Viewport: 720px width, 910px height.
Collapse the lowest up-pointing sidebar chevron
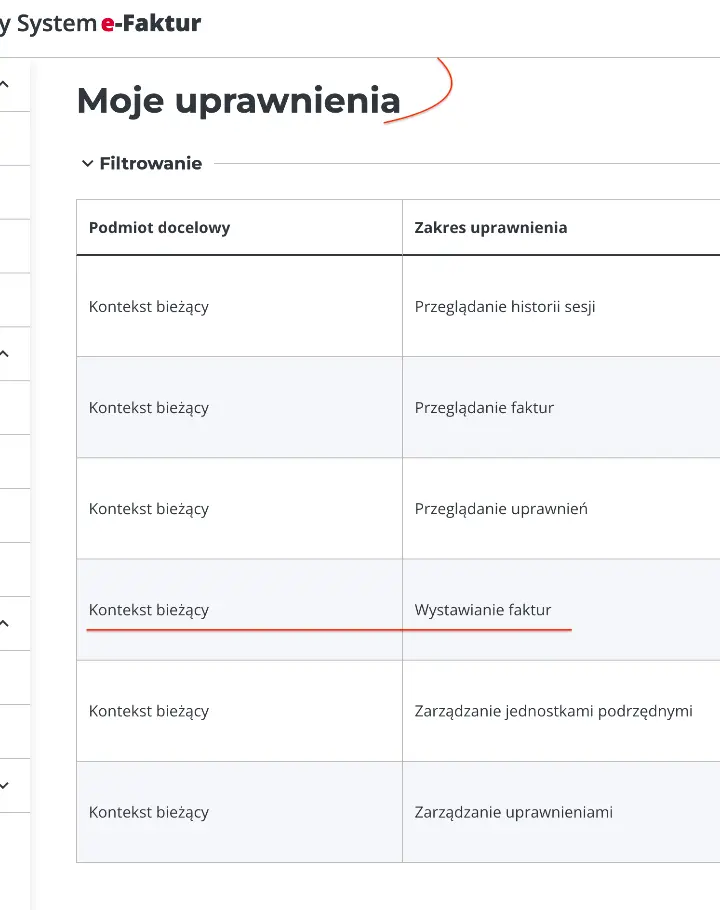tap(5, 624)
